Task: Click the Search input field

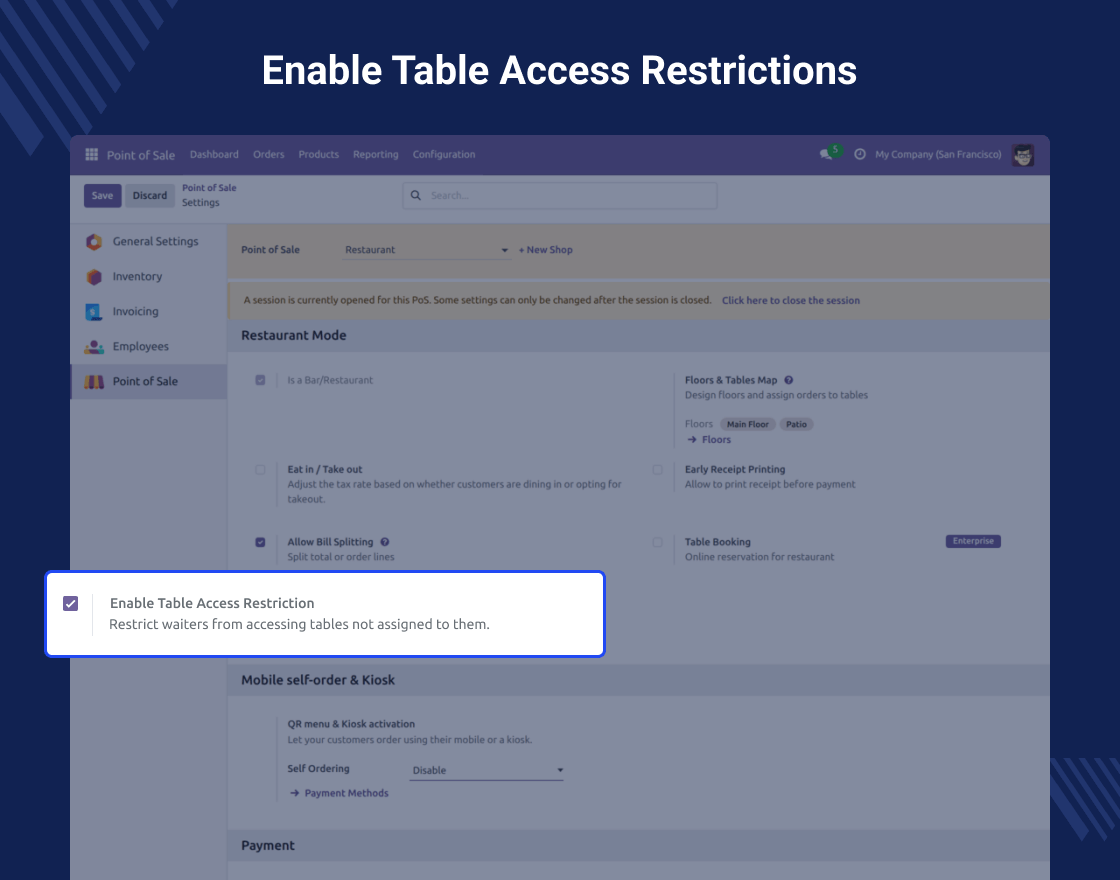Action: (x=560, y=195)
